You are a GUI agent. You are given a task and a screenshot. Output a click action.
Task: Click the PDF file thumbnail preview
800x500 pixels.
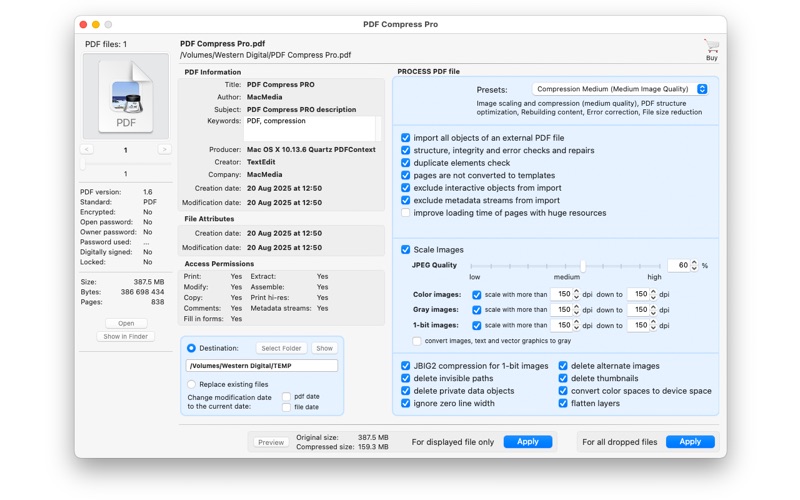click(x=126, y=96)
